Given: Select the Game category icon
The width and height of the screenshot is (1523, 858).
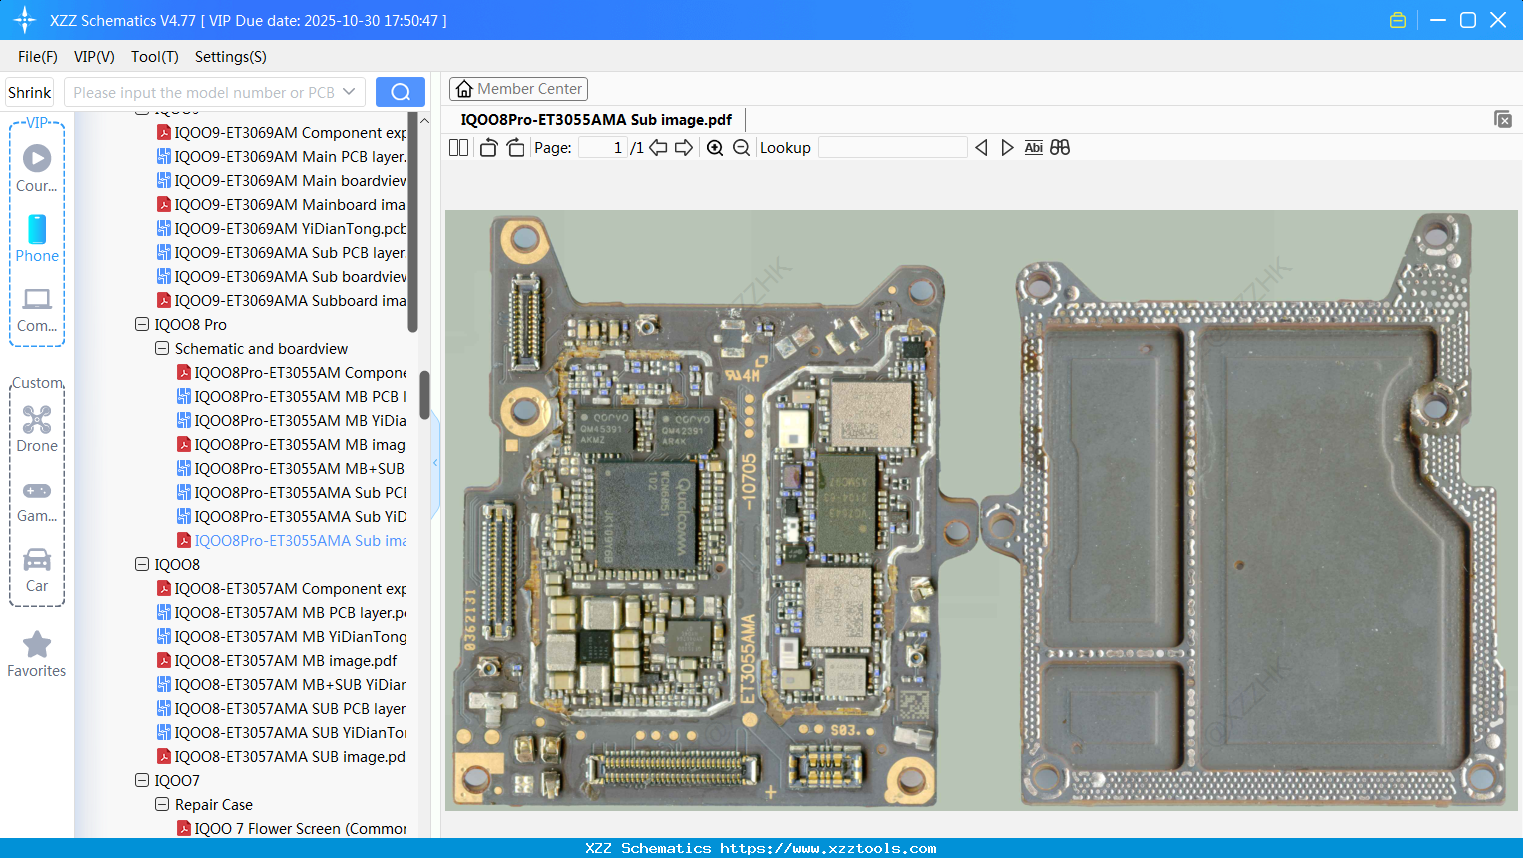Looking at the screenshot, I should point(37,490).
